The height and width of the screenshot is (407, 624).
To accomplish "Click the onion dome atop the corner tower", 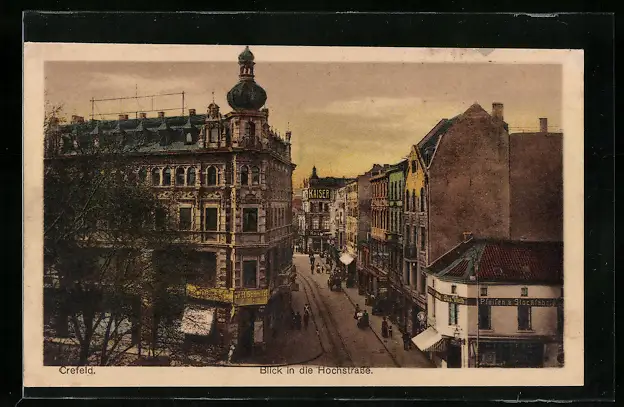I will click(x=246, y=93).
